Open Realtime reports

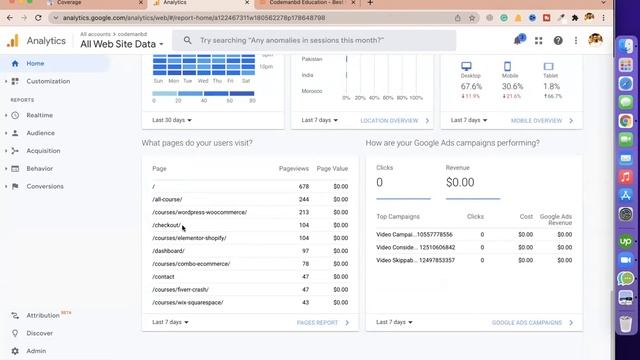click(39, 115)
